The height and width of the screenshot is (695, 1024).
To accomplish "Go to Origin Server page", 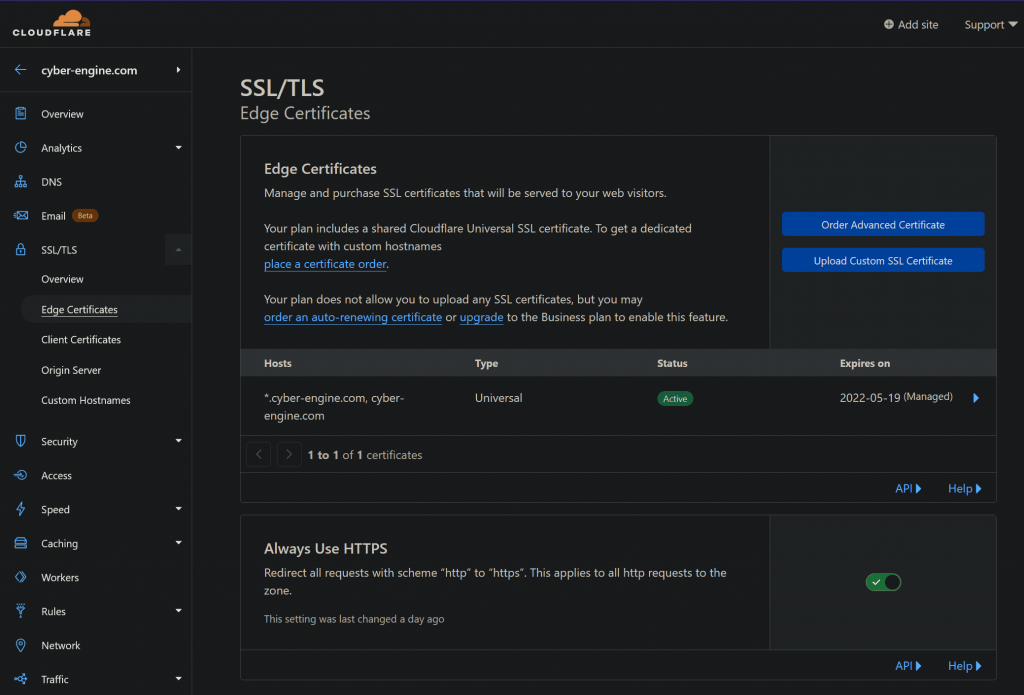I will [x=71, y=370].
